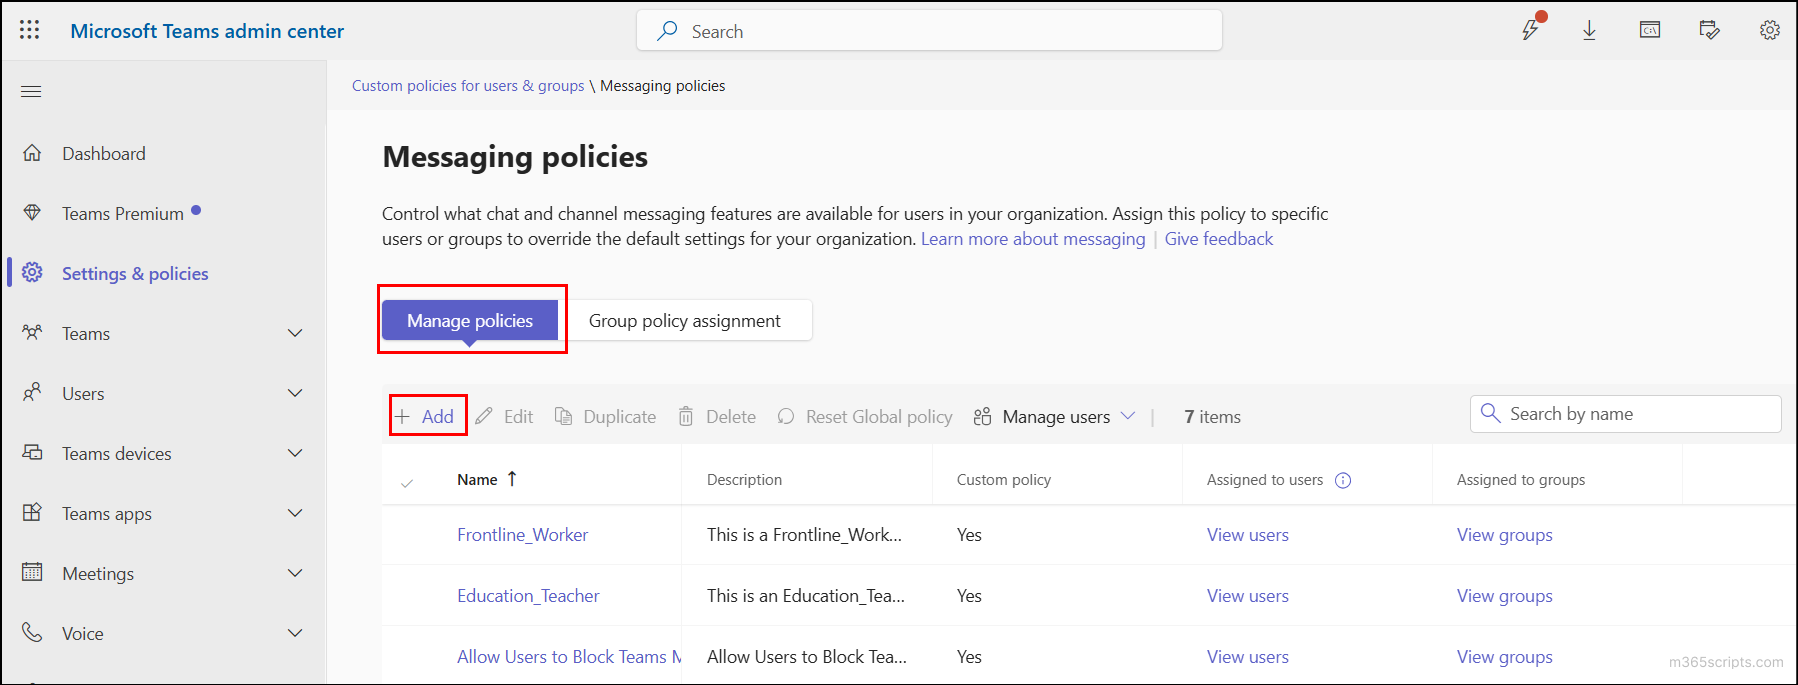Screen dimensions: 1798x685
Task: Click the Meetings calendar icon
Action: [x=32, y=573]
